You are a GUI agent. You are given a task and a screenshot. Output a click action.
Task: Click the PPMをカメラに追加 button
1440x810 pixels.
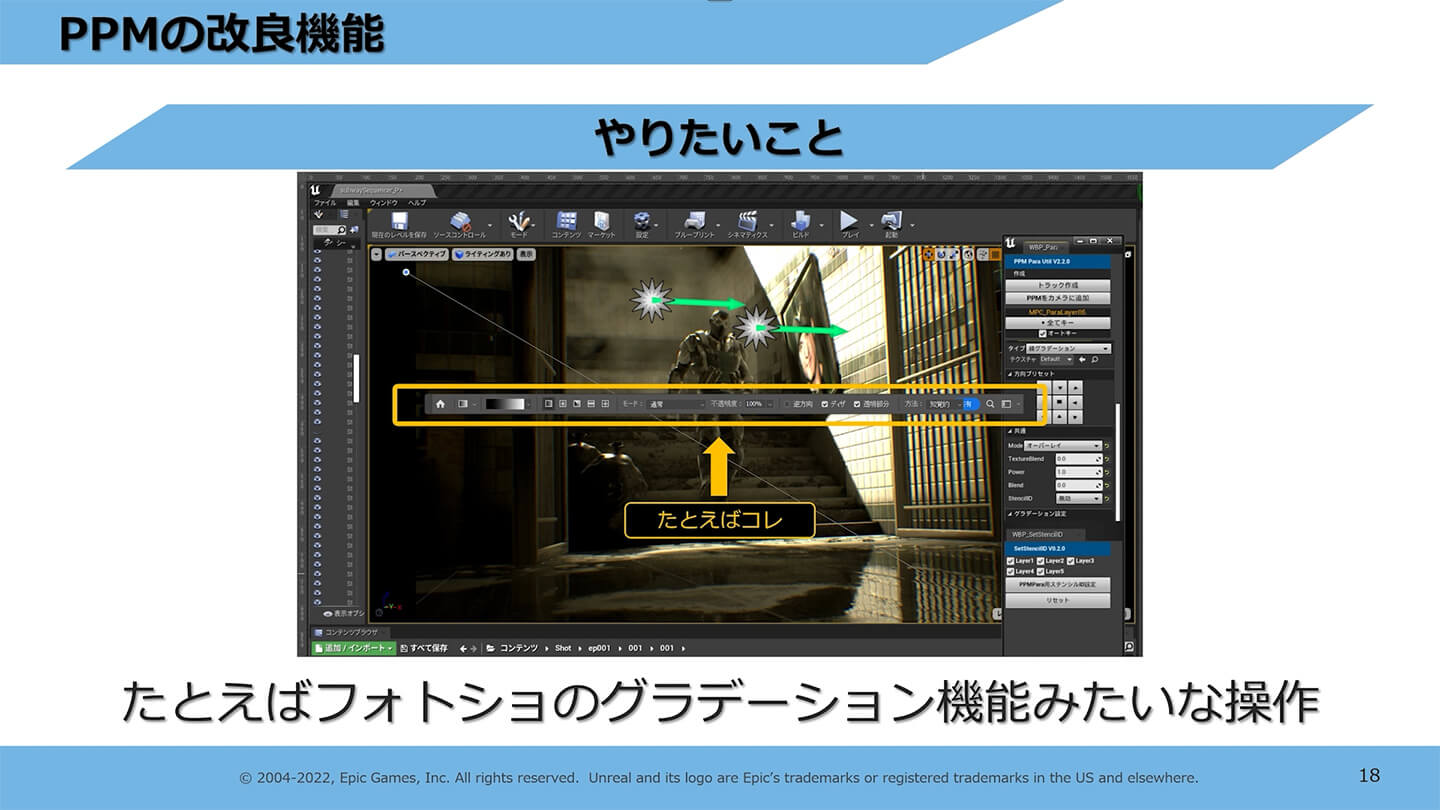(x=1059, y=298)
